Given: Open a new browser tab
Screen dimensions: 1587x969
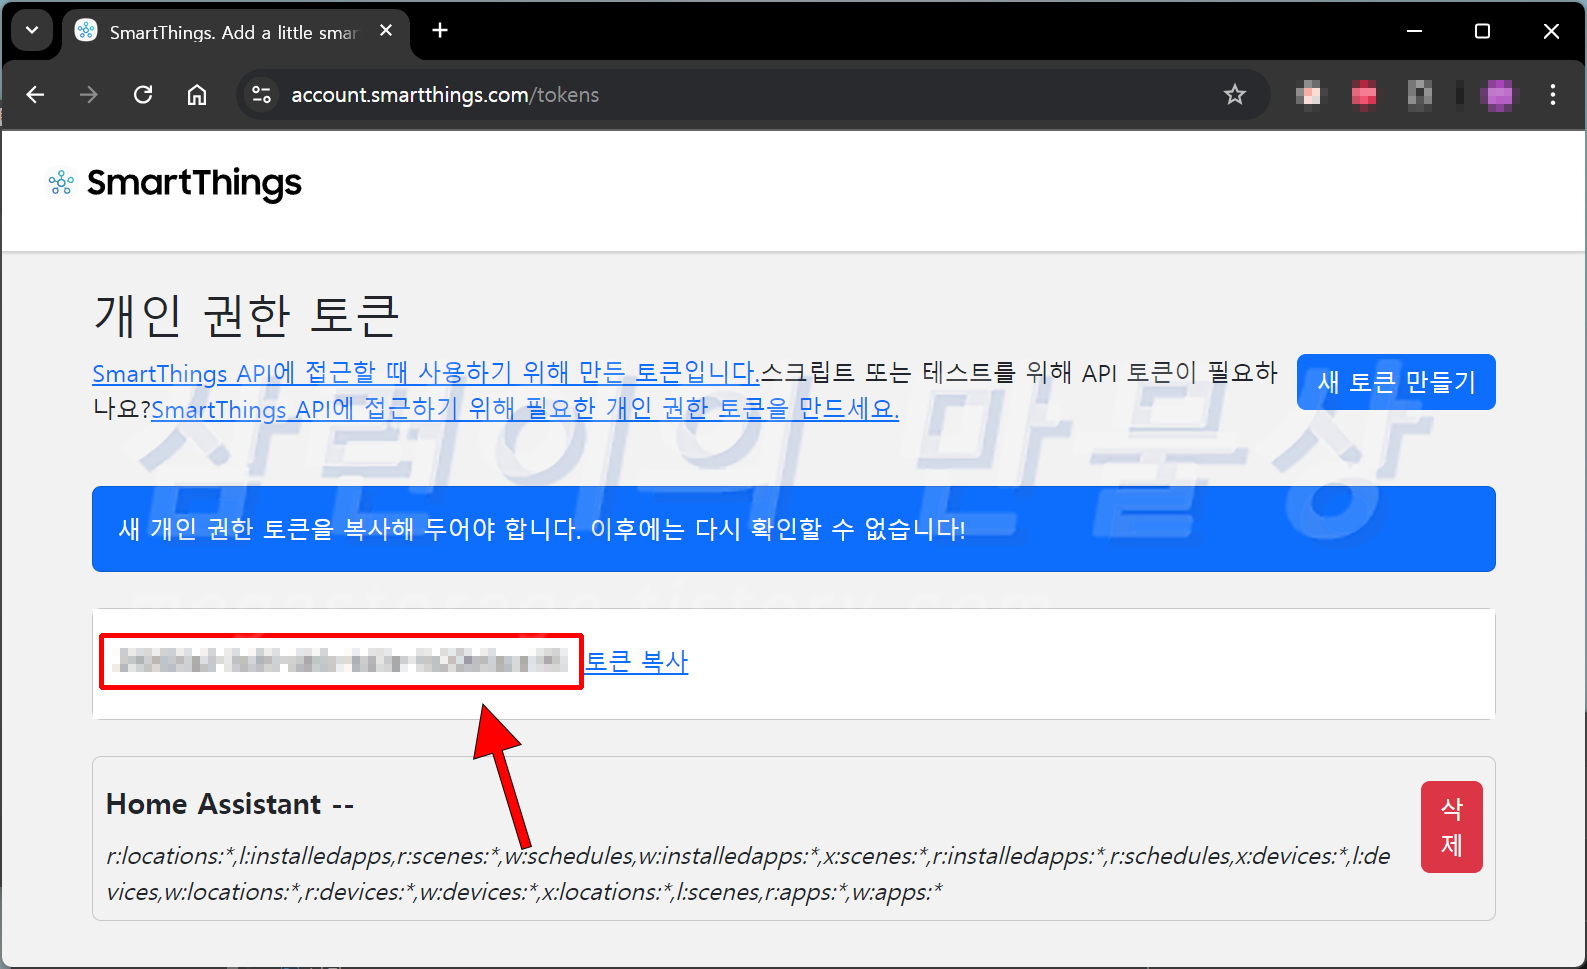Looking at the screenshot, I should tap(440, 30).
